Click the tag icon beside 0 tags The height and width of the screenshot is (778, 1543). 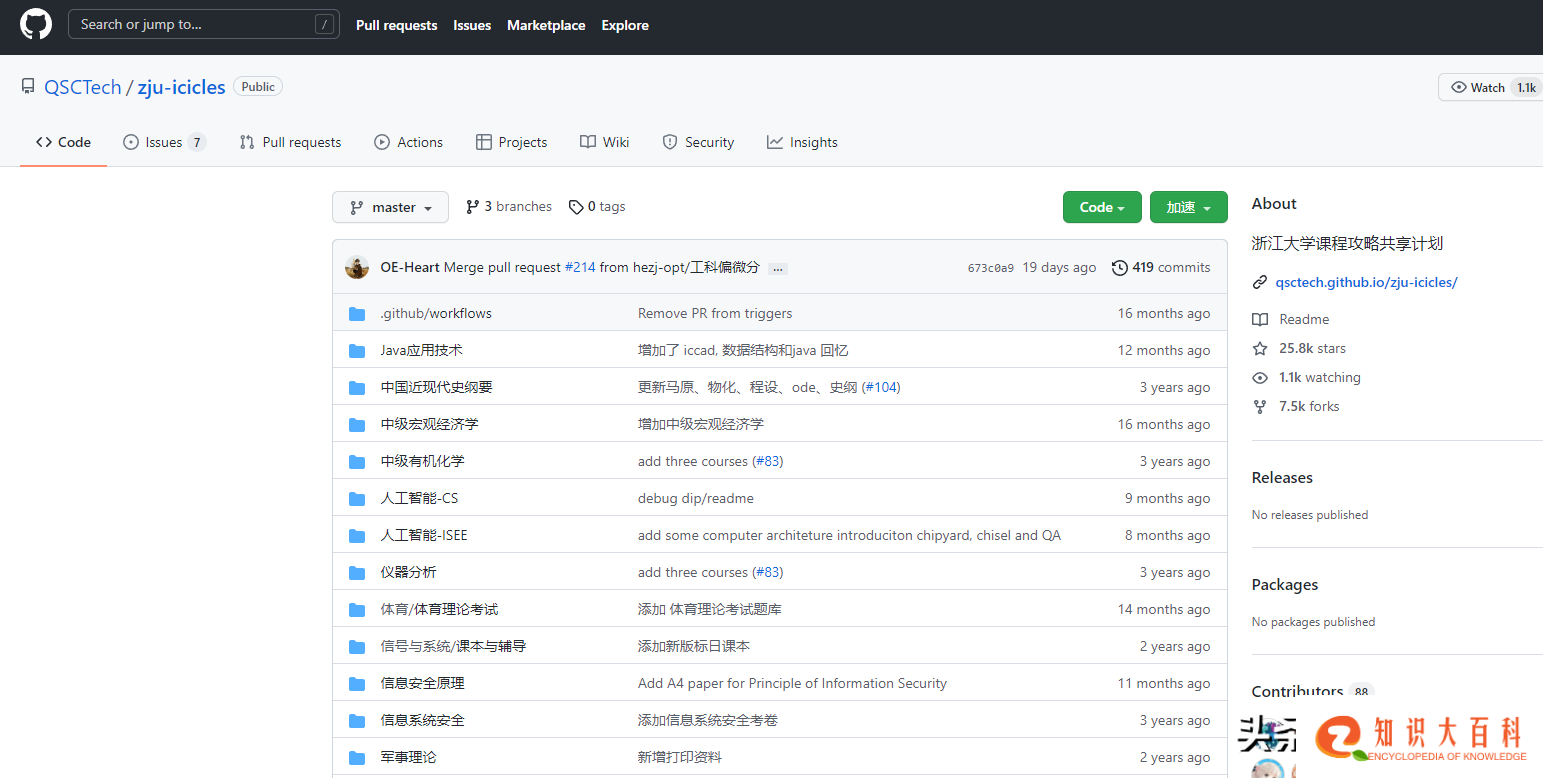point(576,207)
